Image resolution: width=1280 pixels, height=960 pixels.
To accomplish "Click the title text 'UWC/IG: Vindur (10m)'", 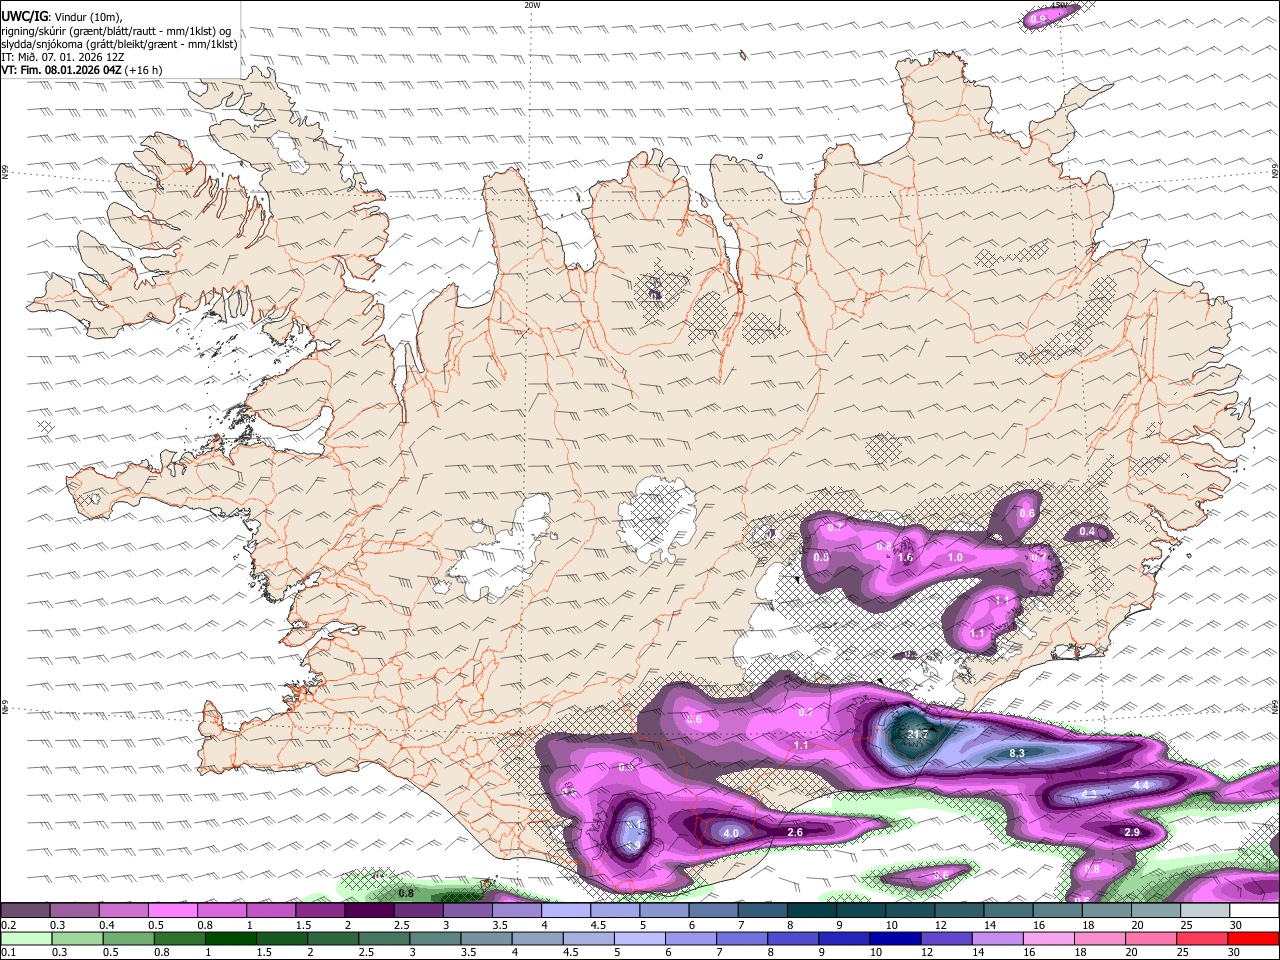I will [62, 15].
